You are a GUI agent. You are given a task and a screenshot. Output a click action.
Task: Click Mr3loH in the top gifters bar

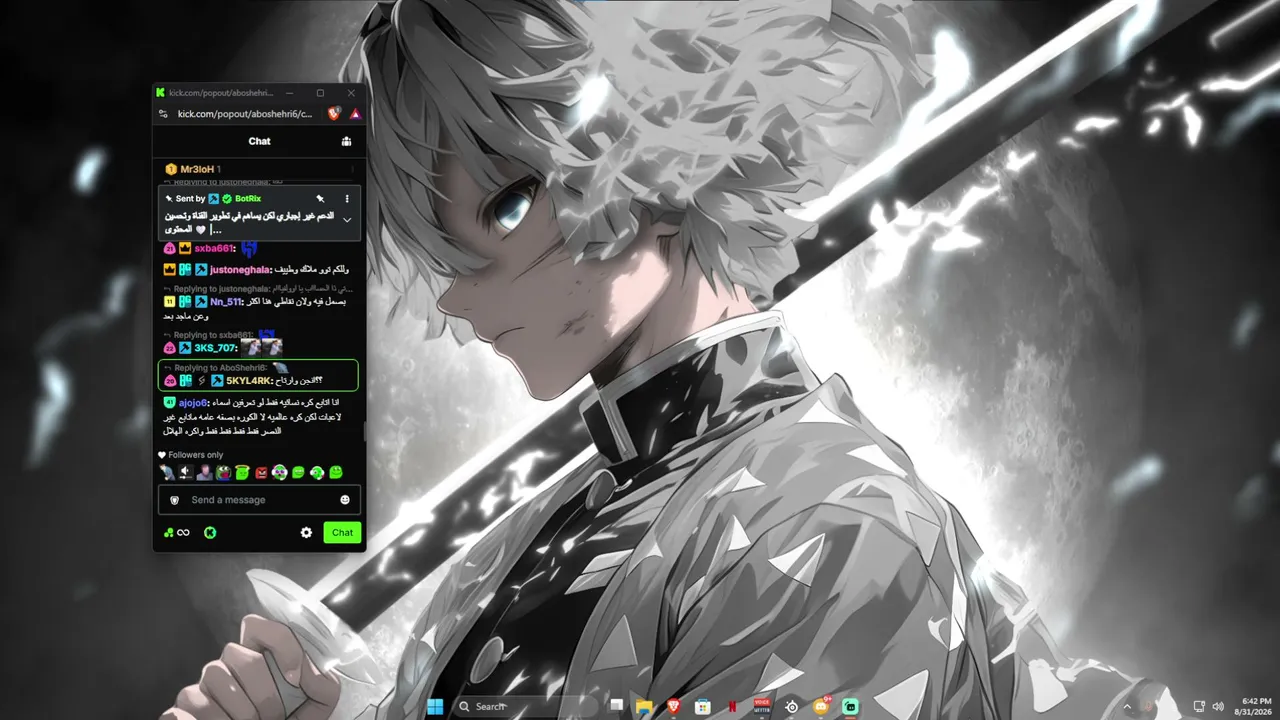(198, 169)
